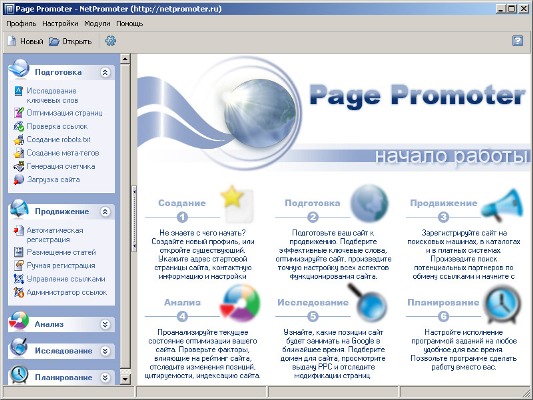Screen dimensions: 533x400
Task: Click the Загрузка сайта icon
Action: [19, 179]
